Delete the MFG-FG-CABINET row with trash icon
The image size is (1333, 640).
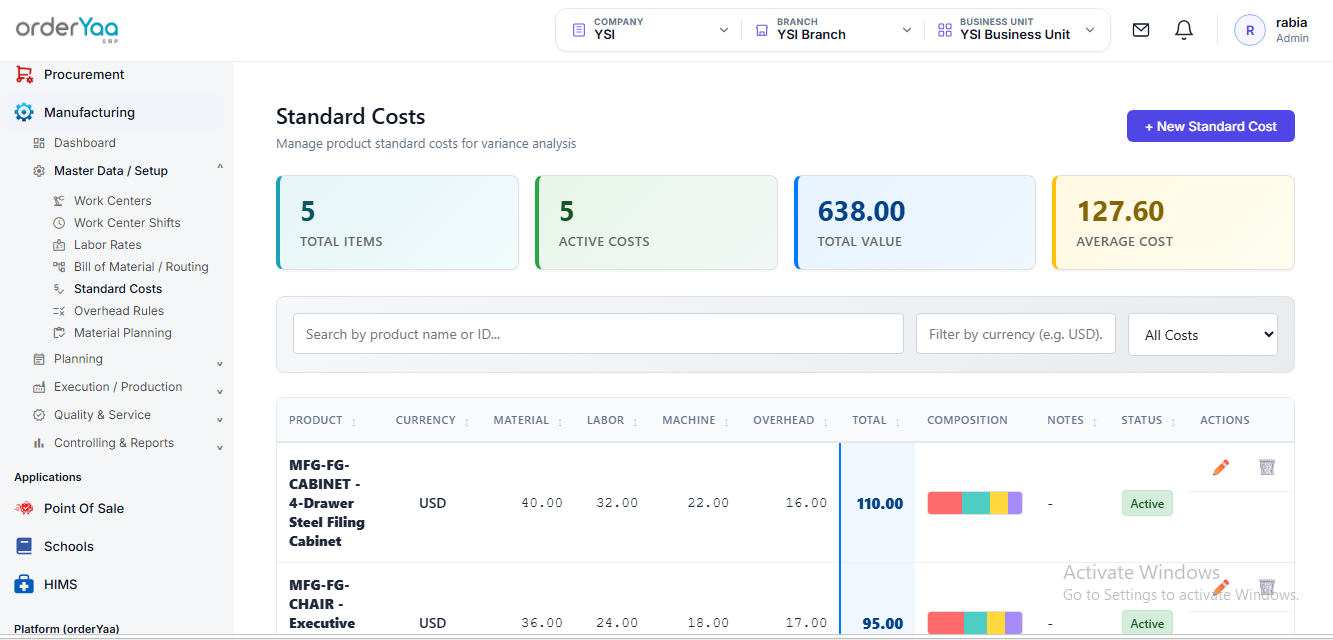pos(1267,467)
